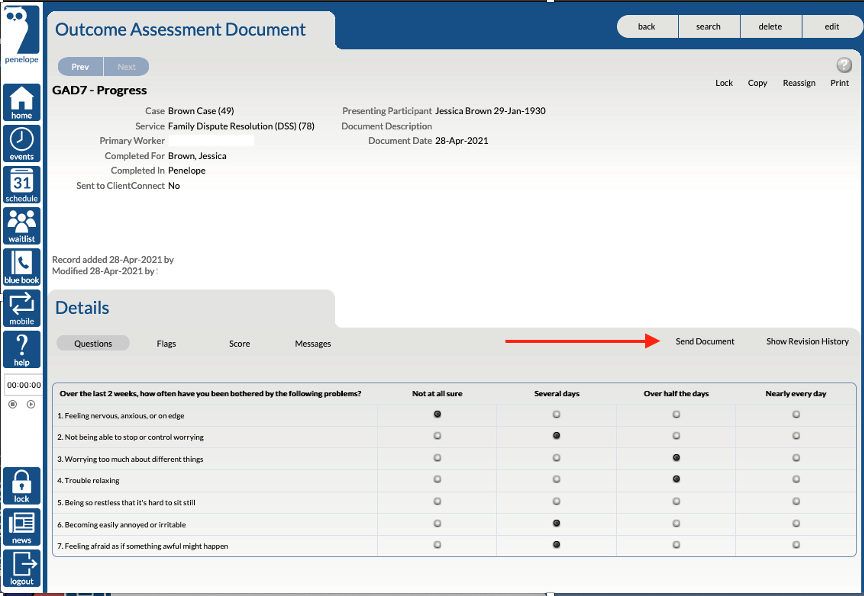Click the lock padlock sidebar icon
864x596 pixels.
pos(21,486)
